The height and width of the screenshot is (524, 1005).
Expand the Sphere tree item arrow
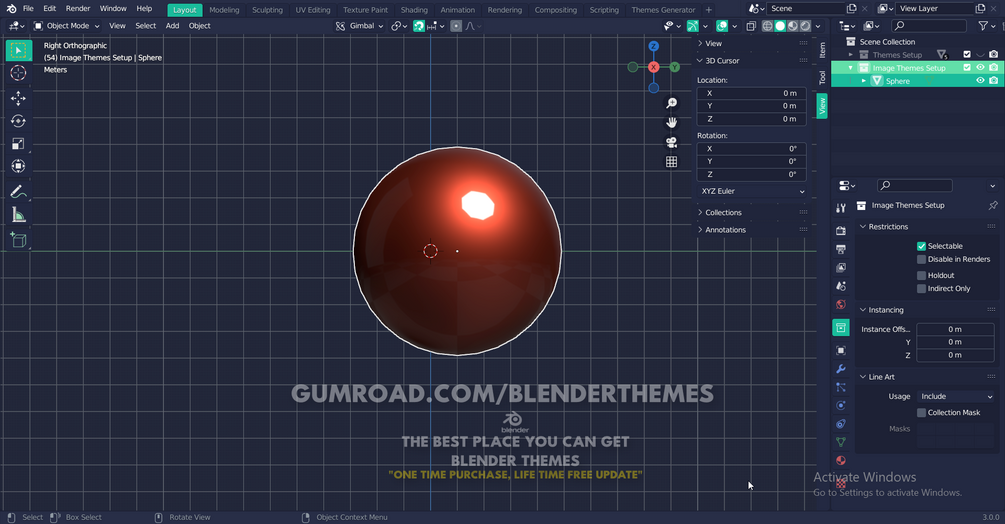pyautogui.click(x=863, y=81)
